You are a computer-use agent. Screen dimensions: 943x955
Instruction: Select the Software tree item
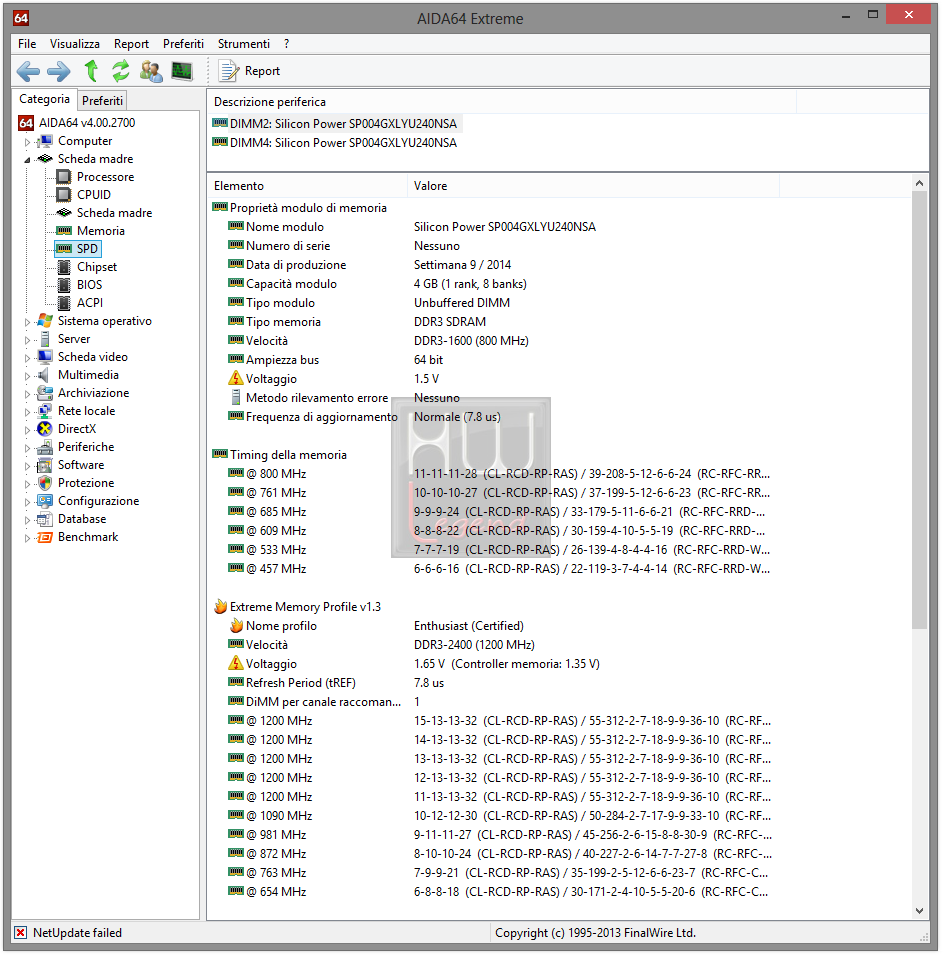coord(81,465)
